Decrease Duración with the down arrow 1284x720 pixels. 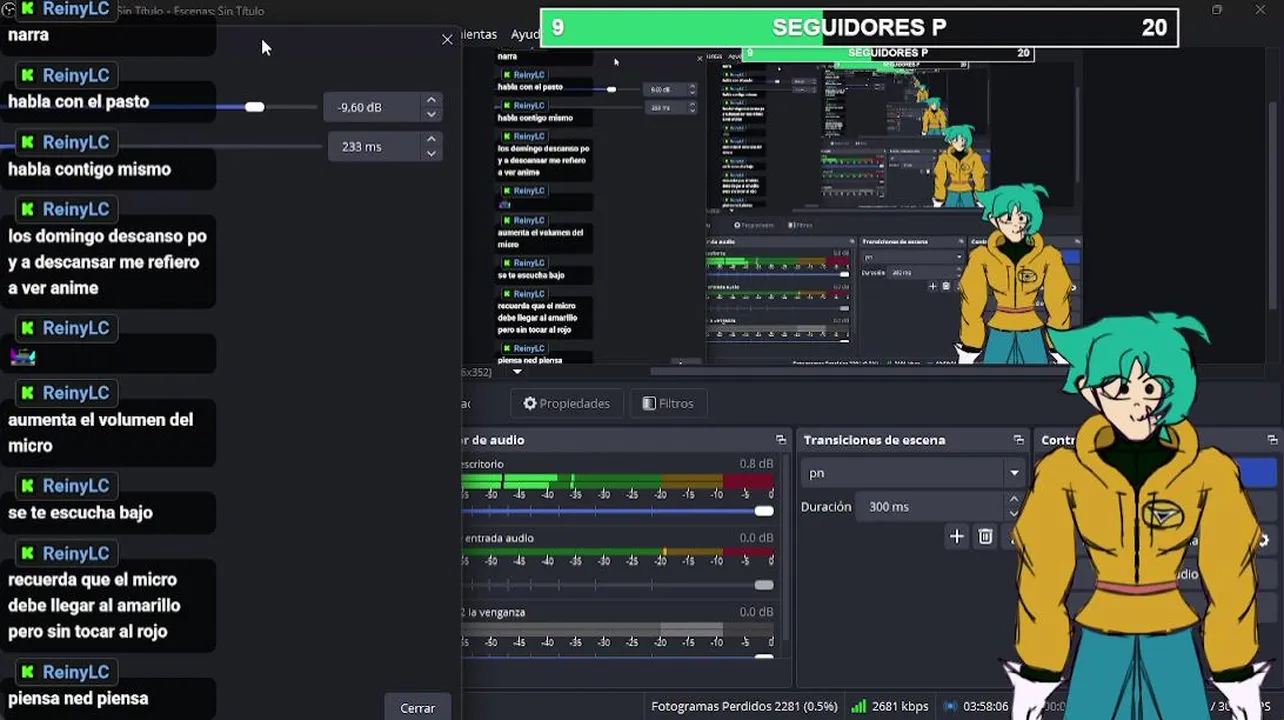coord(1014,514)
